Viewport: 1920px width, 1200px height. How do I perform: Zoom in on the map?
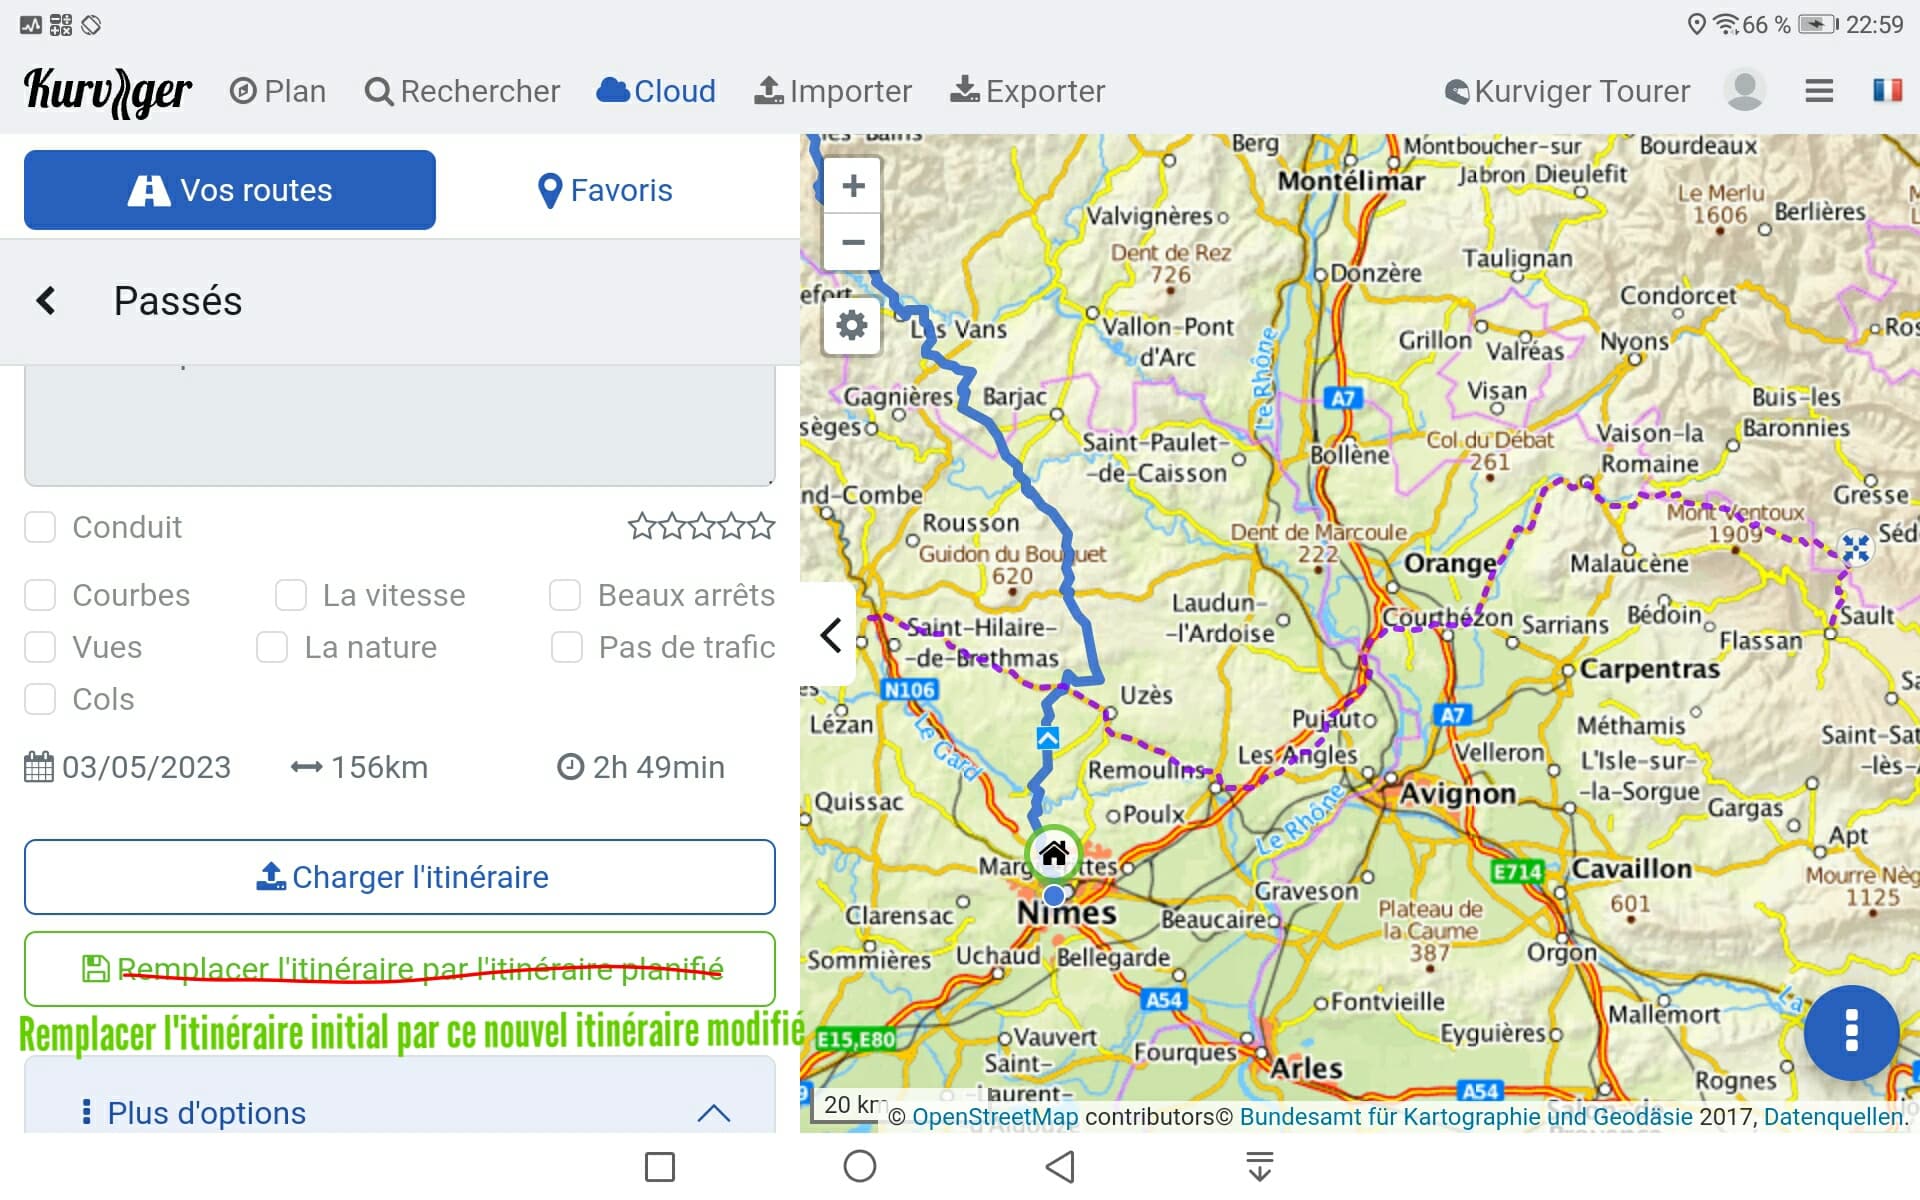[x=853, y=185]
